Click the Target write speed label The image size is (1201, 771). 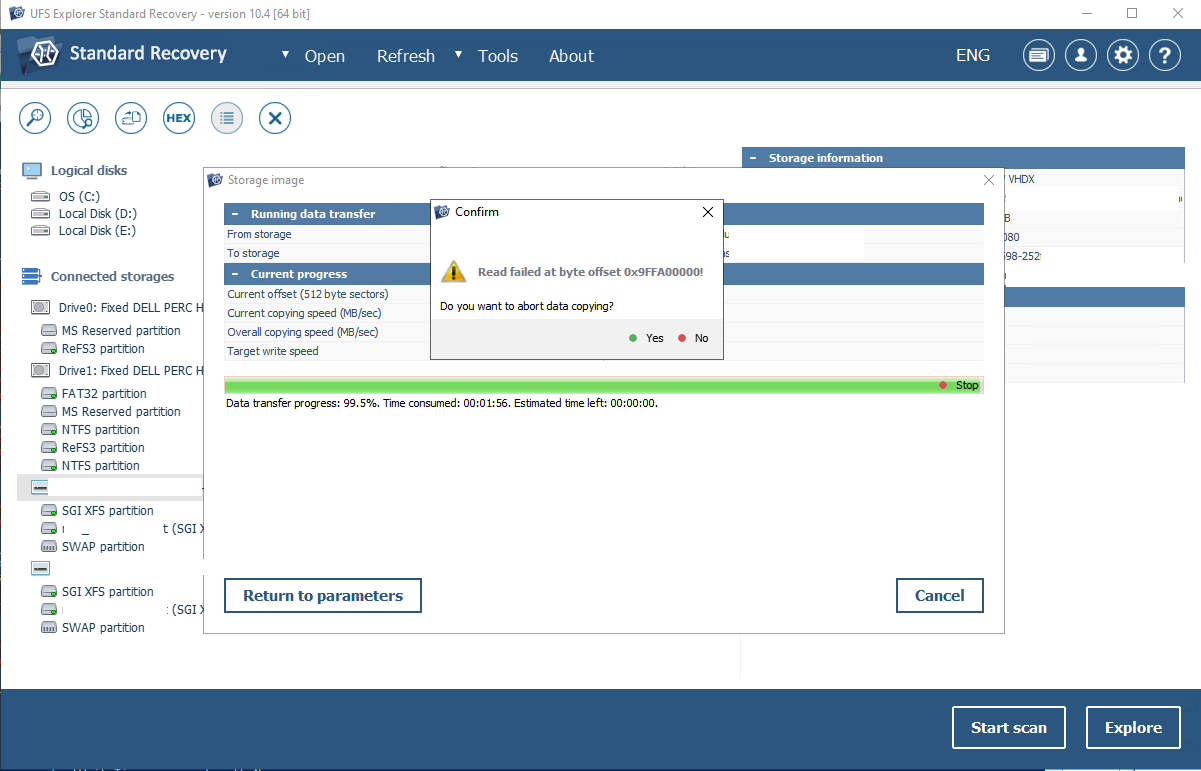pyautogui.click(x=272, y=351)
